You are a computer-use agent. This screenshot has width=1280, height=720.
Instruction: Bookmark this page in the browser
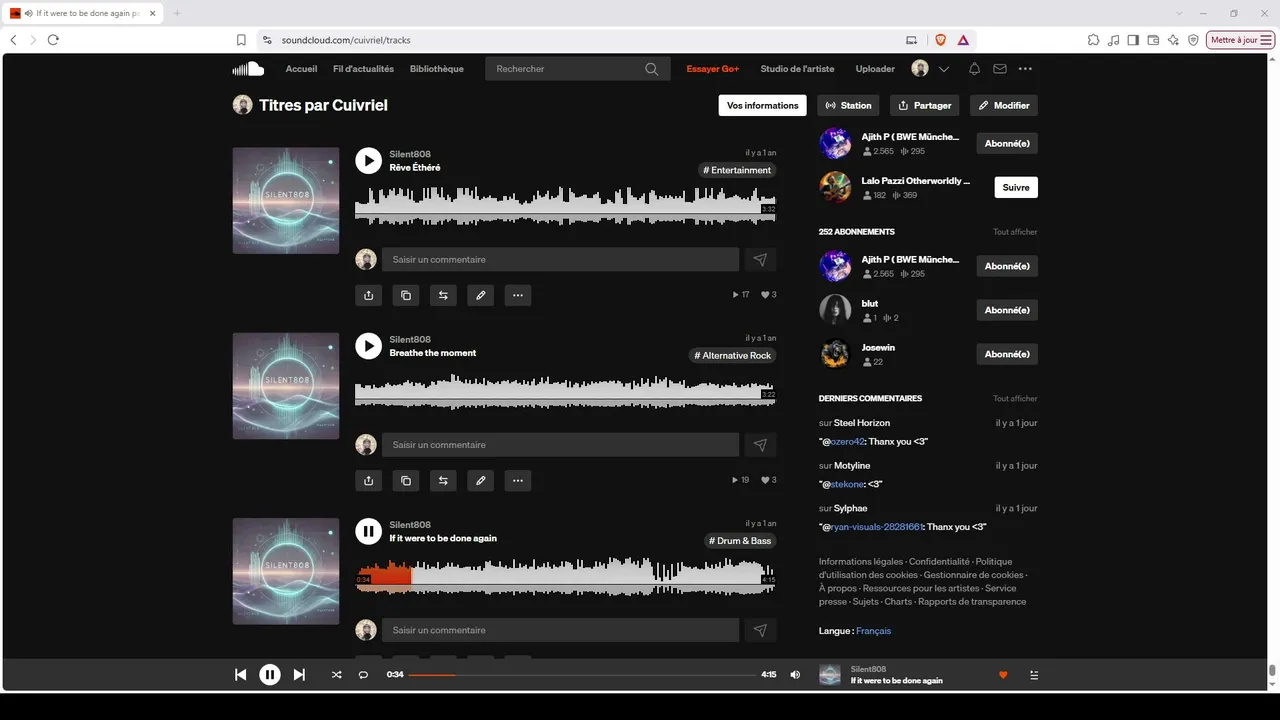241,40
